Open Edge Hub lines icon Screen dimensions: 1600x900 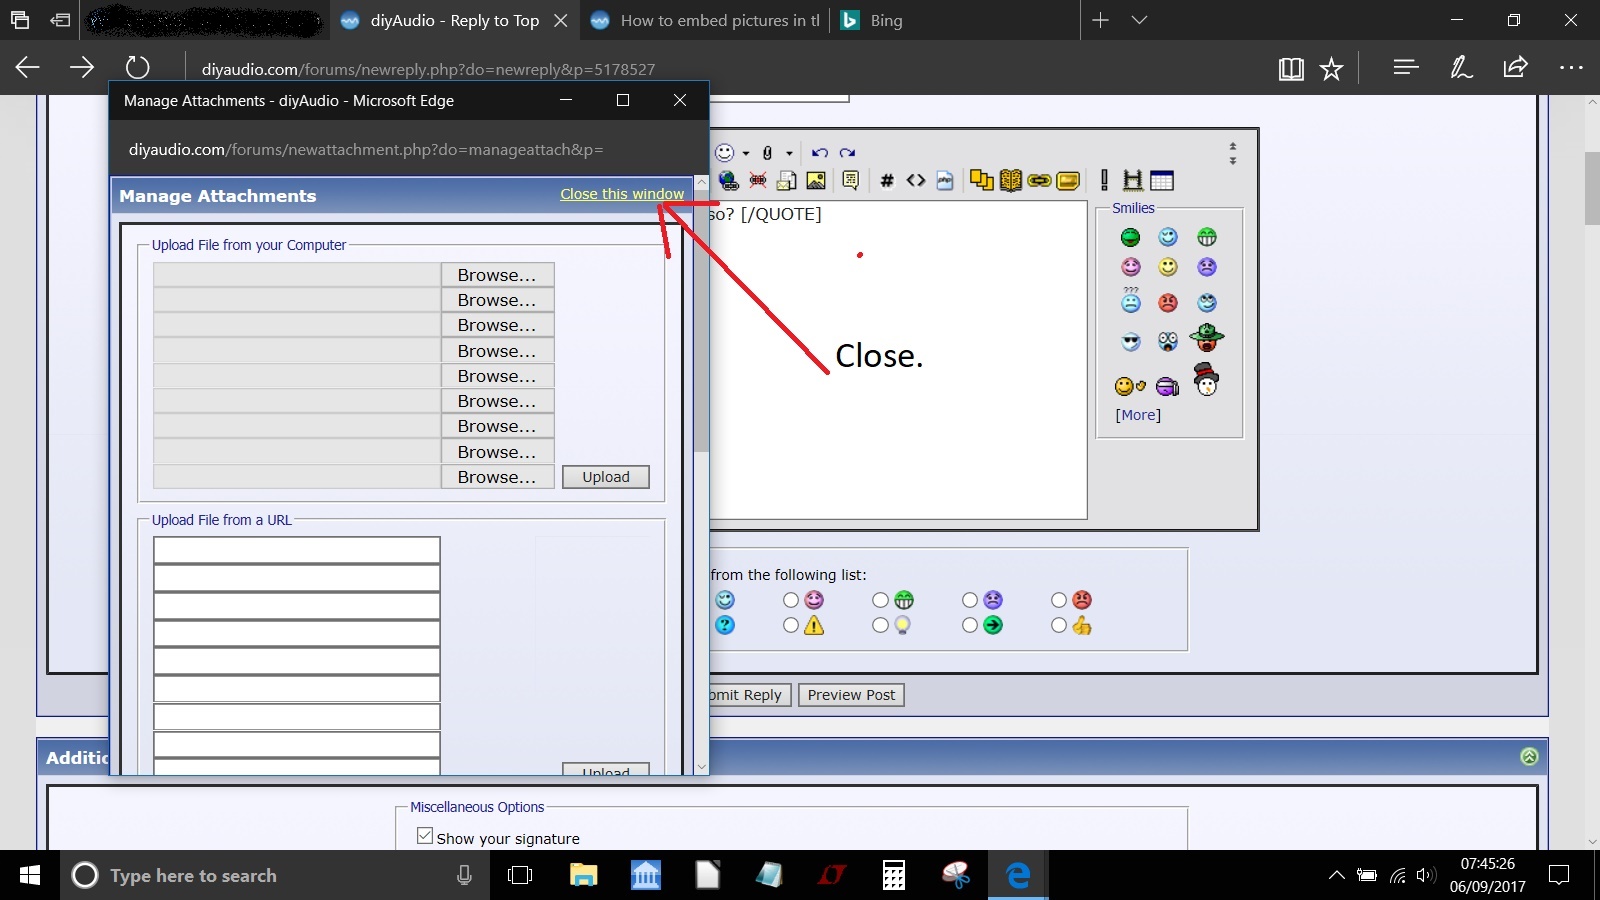[1406, 67]
